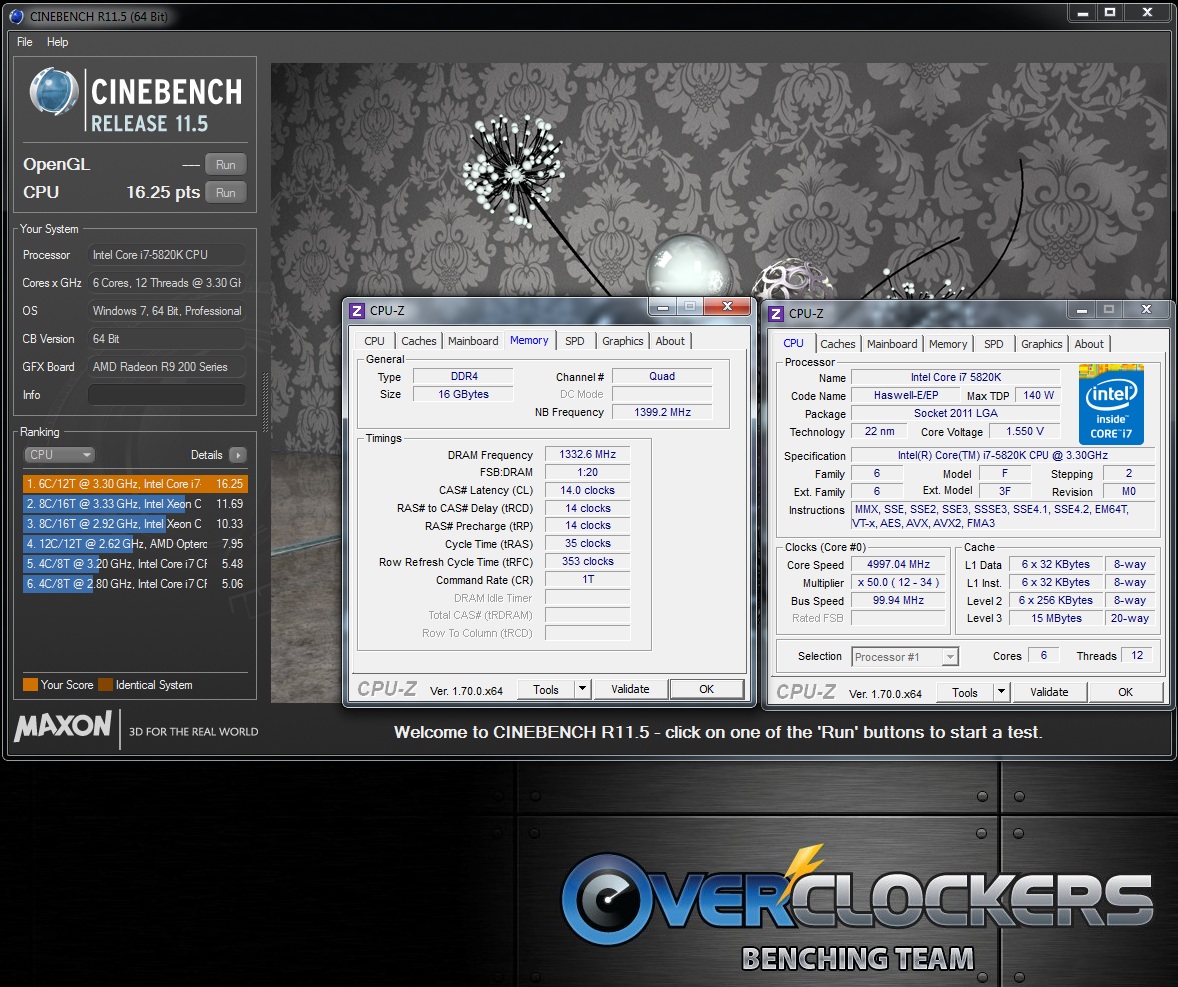Click the Core Speed 4997.04 MHz value
The width and height of the screenshot is (1178, 987).
[x=899, y=564]
